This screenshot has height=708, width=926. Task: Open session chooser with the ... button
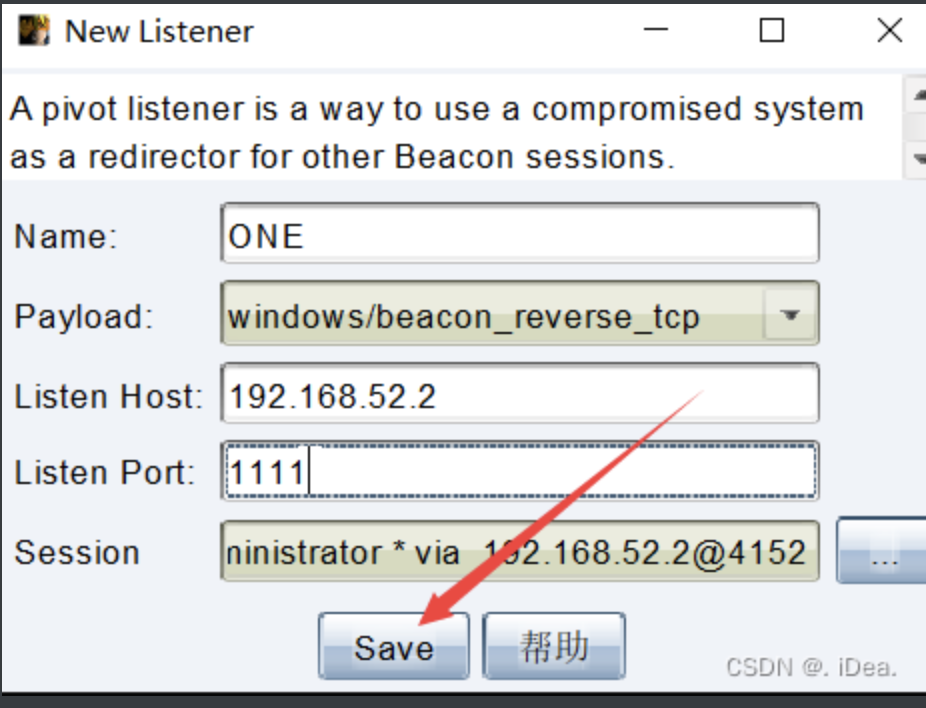(x=881, y=550)
